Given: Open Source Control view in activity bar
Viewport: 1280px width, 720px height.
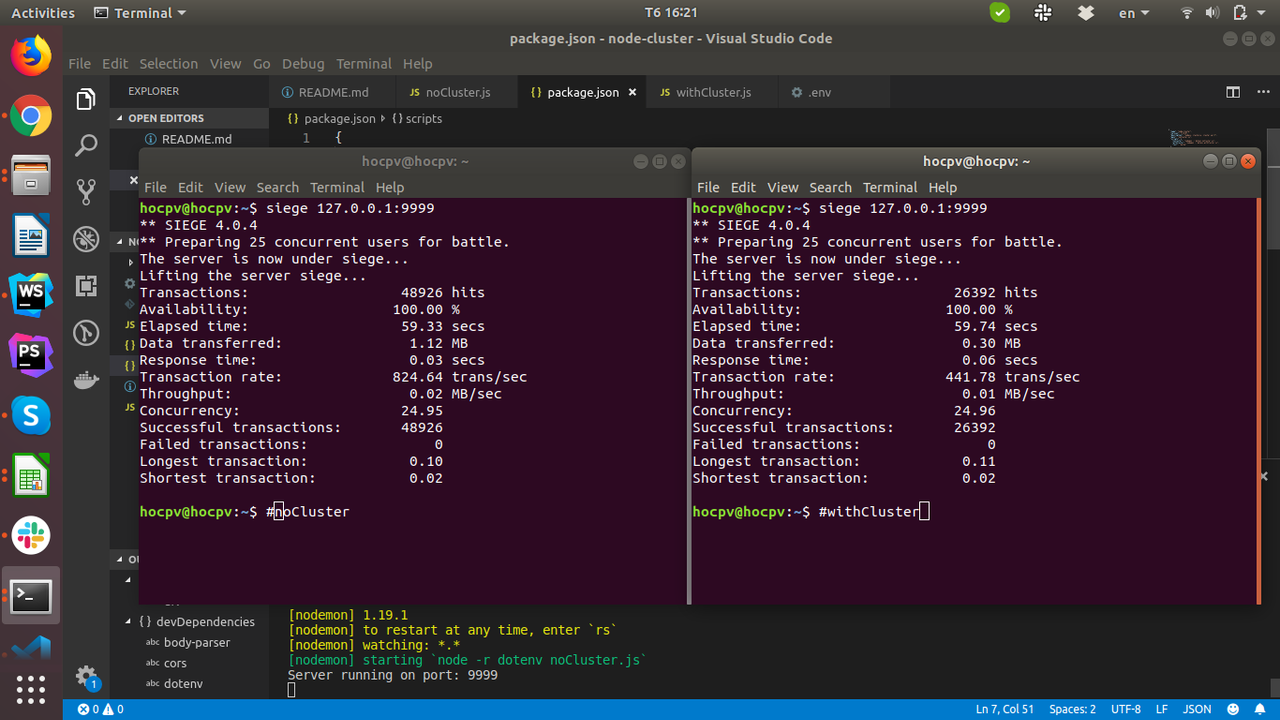Looking at the screenshot, I should point(86,192).
